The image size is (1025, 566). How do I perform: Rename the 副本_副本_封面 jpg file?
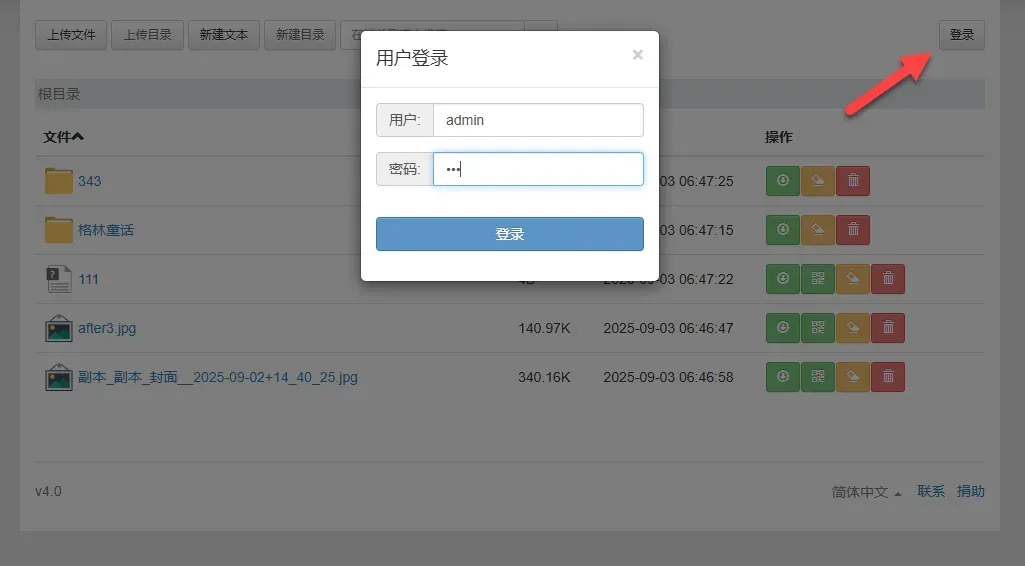click(853, 377)
